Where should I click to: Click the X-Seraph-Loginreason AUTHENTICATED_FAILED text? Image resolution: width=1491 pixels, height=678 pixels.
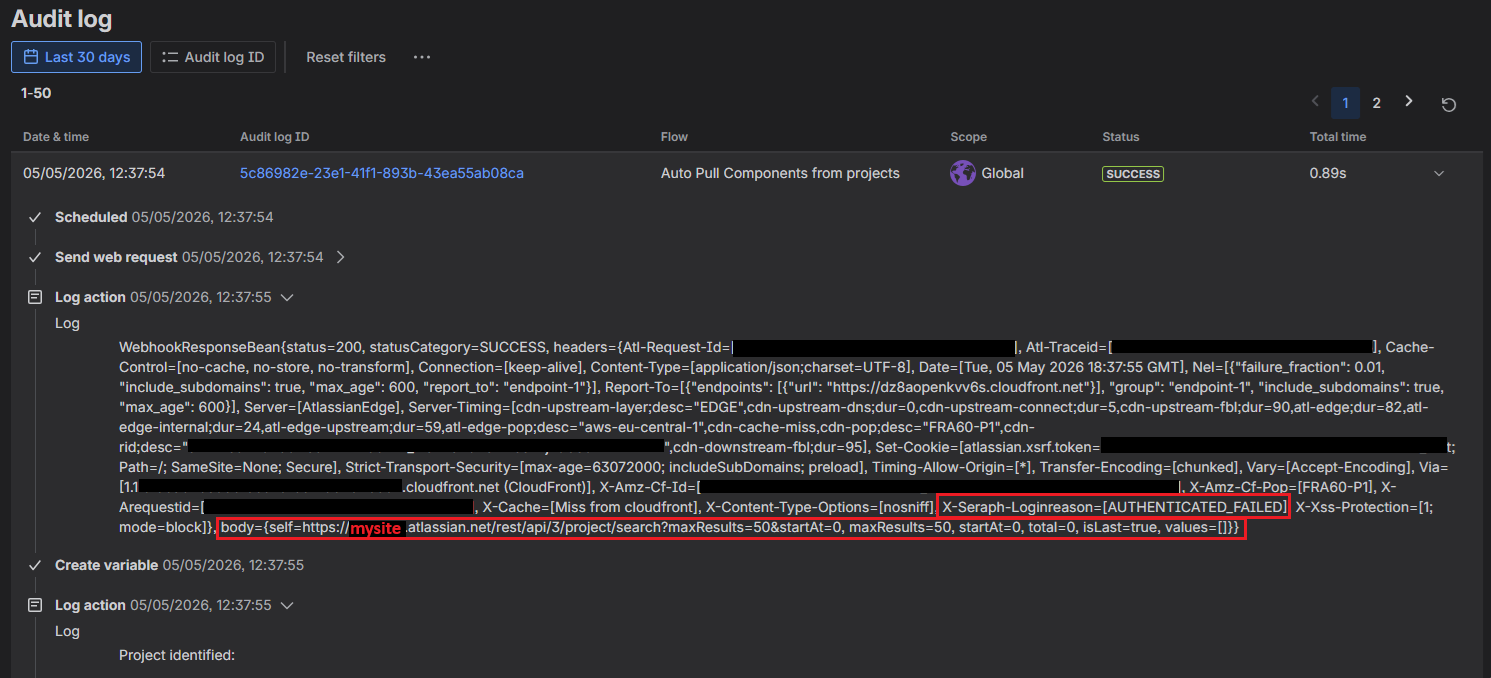(1114, 507)
